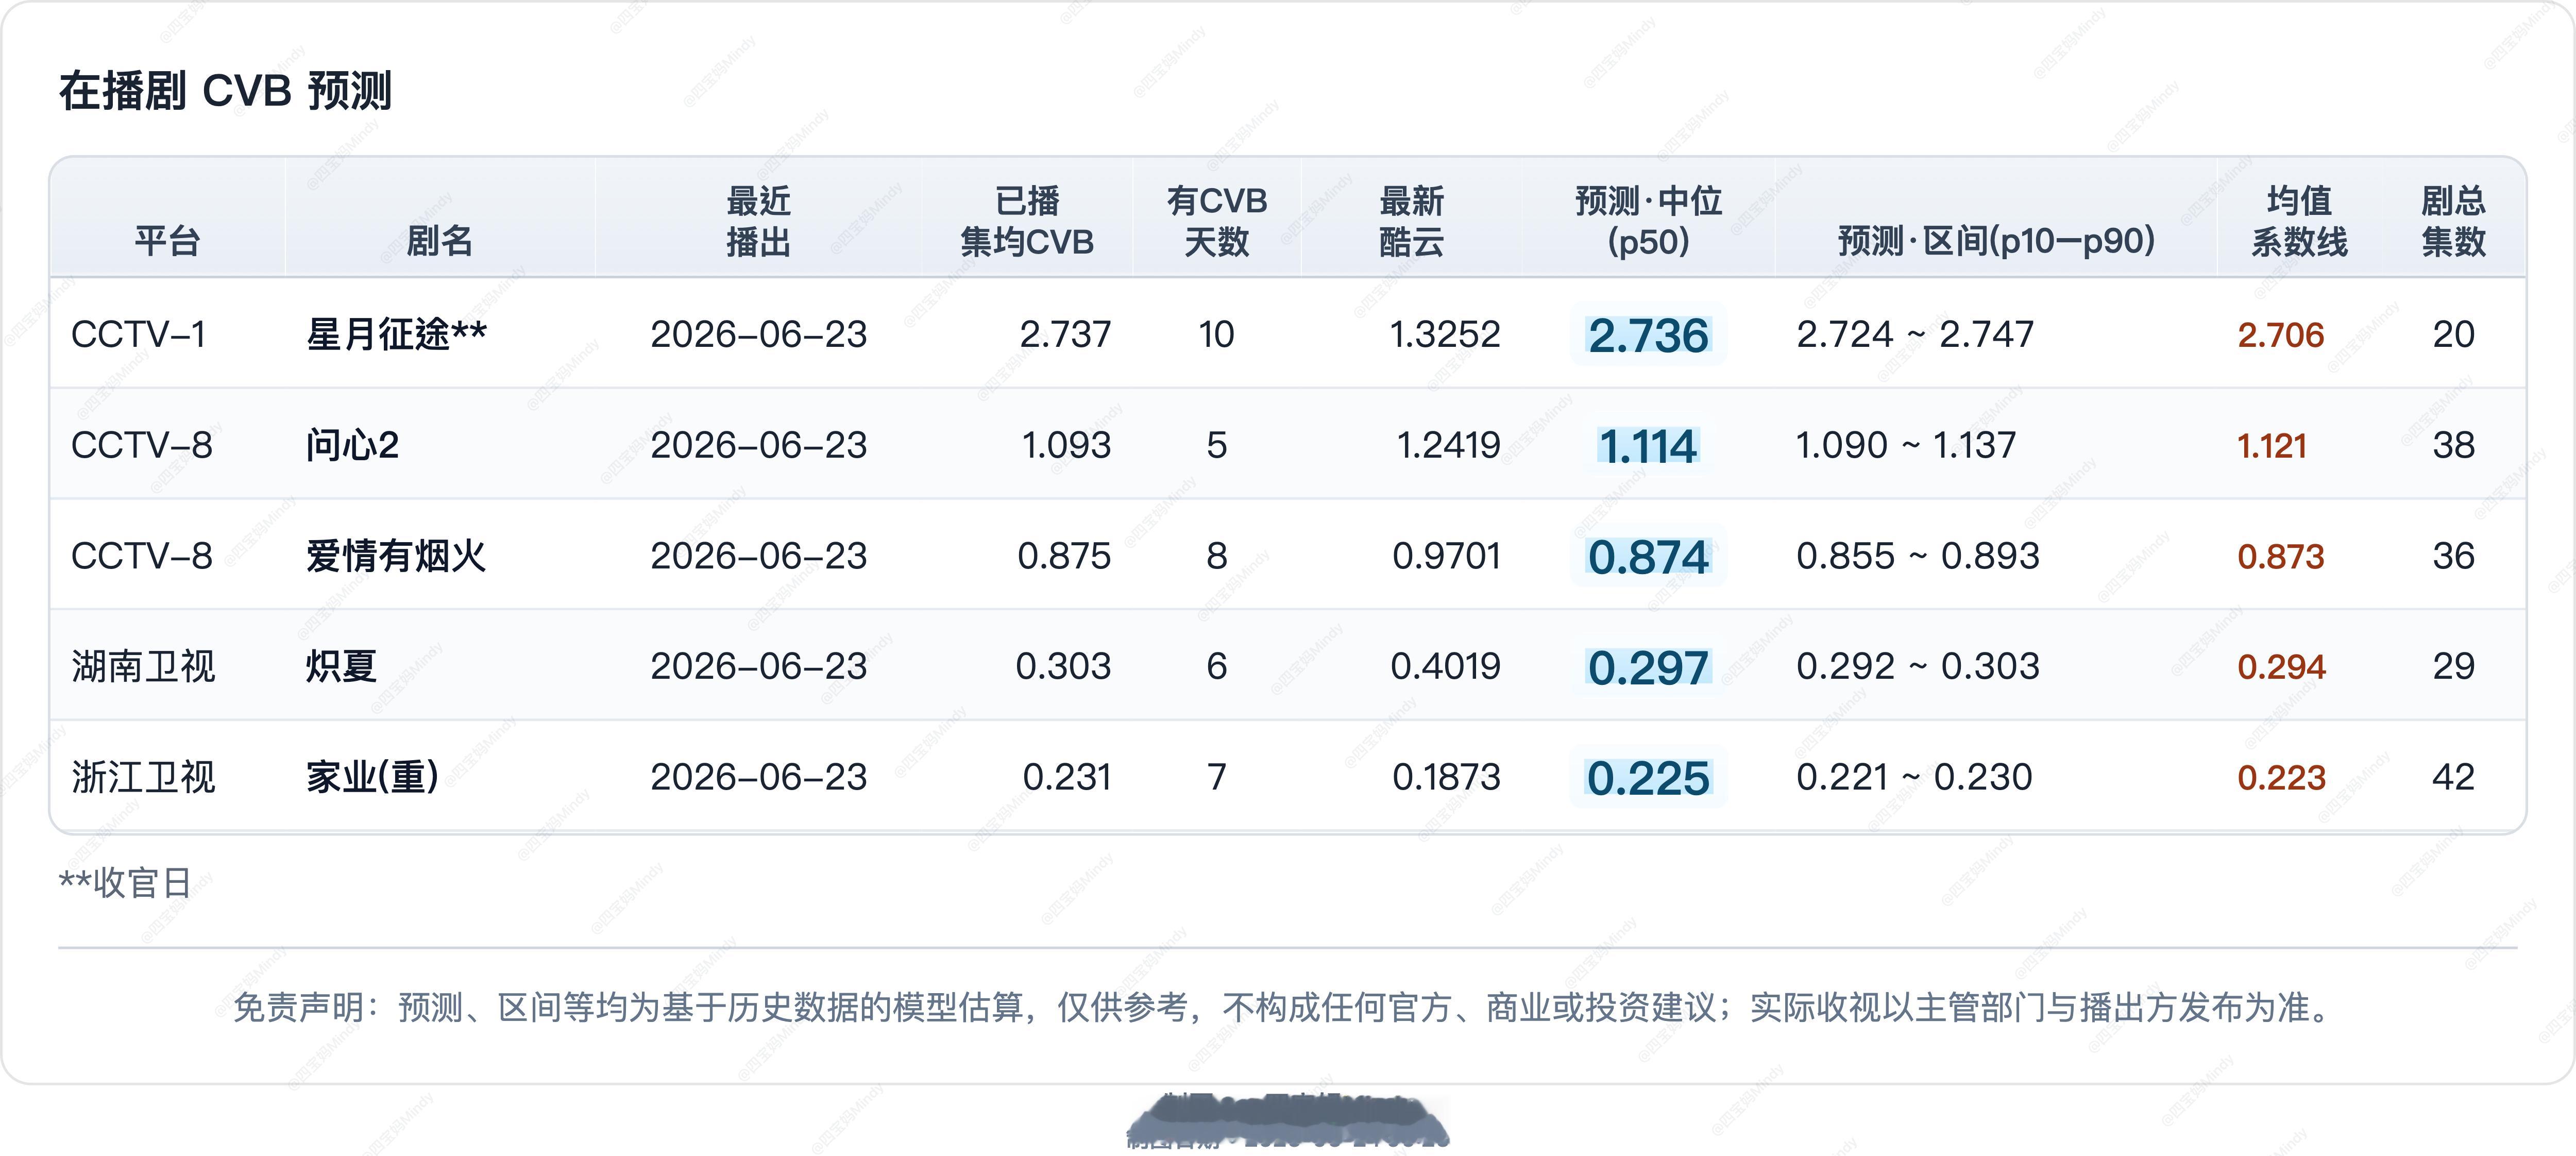Click the red coefficient value 0.294
Screen dimensions: 2576x1156
(x=2282, y=667)
